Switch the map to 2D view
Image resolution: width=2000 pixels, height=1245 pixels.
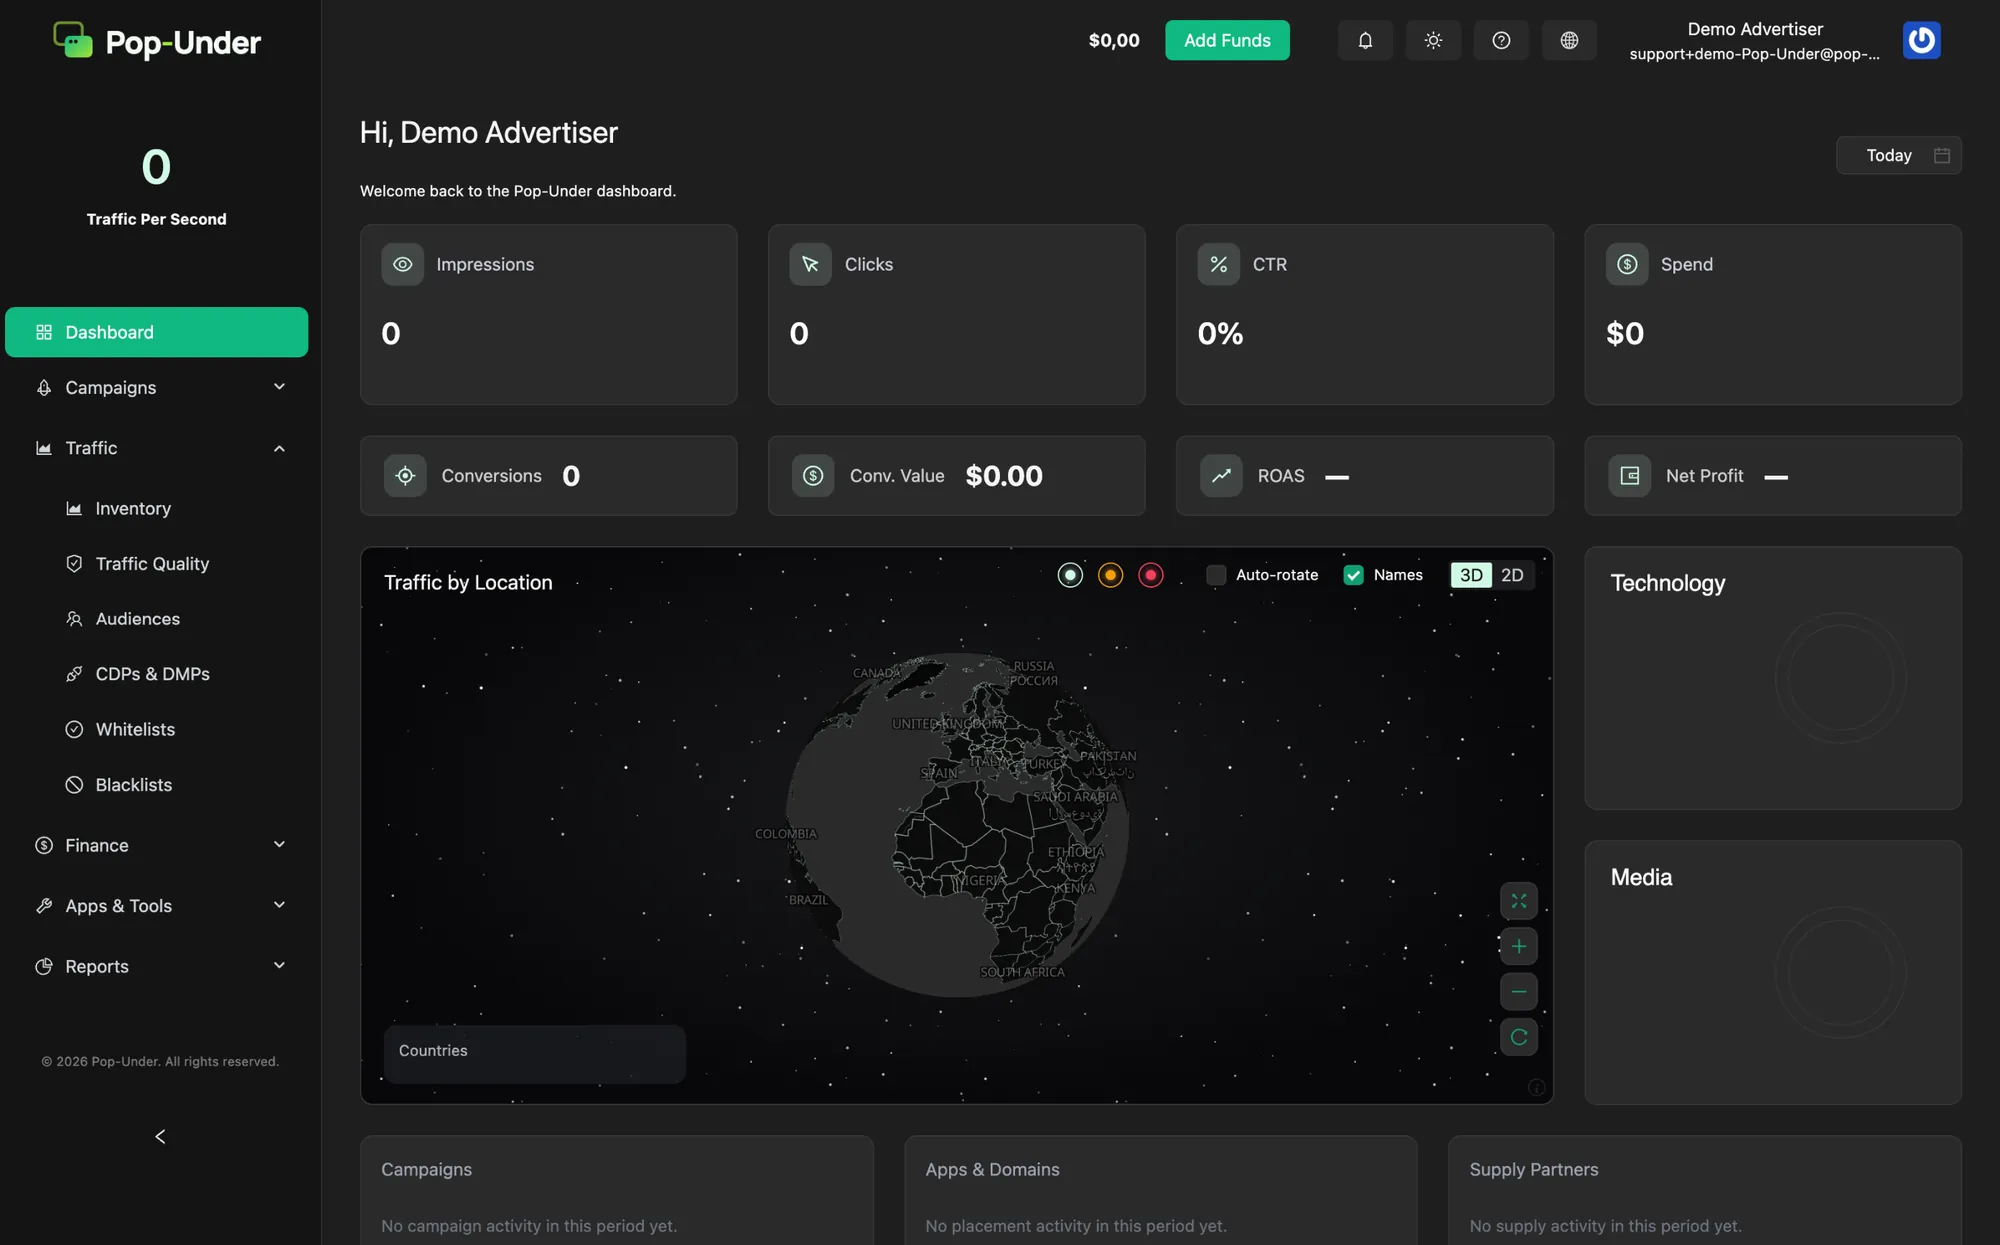[1512, 575]
